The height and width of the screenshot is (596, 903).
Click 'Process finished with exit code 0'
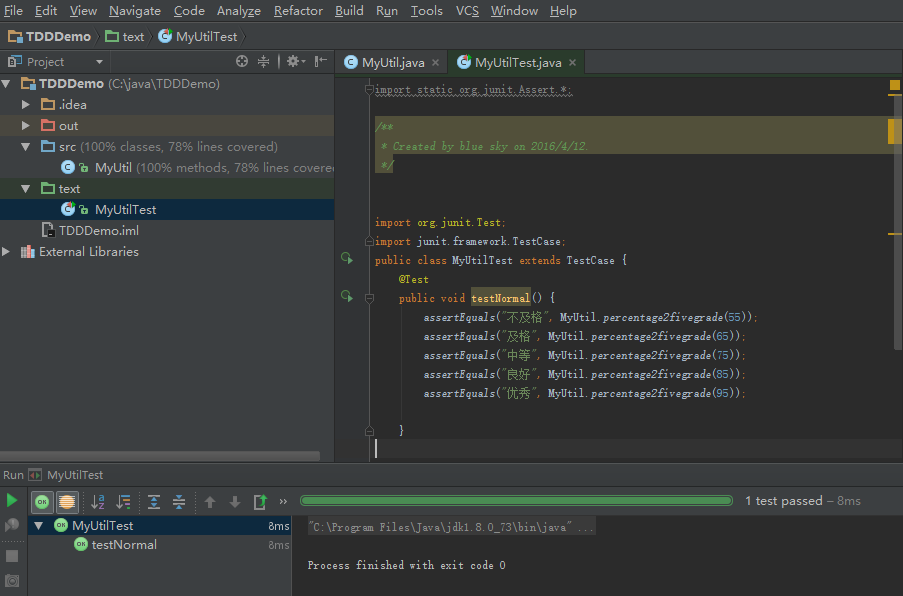pyautogui.click(x=406, y=565)
